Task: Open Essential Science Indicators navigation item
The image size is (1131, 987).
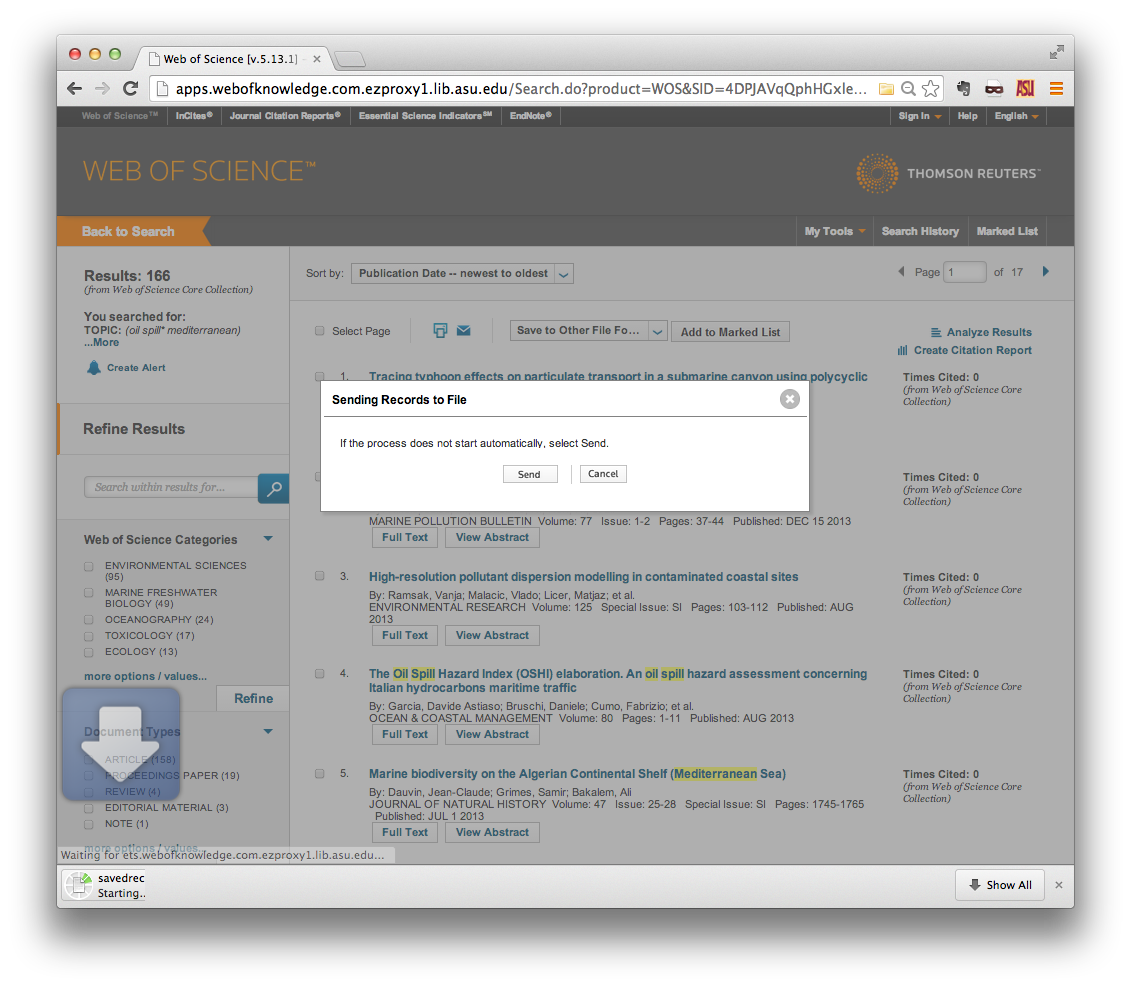Action: (x=425, y=116)
